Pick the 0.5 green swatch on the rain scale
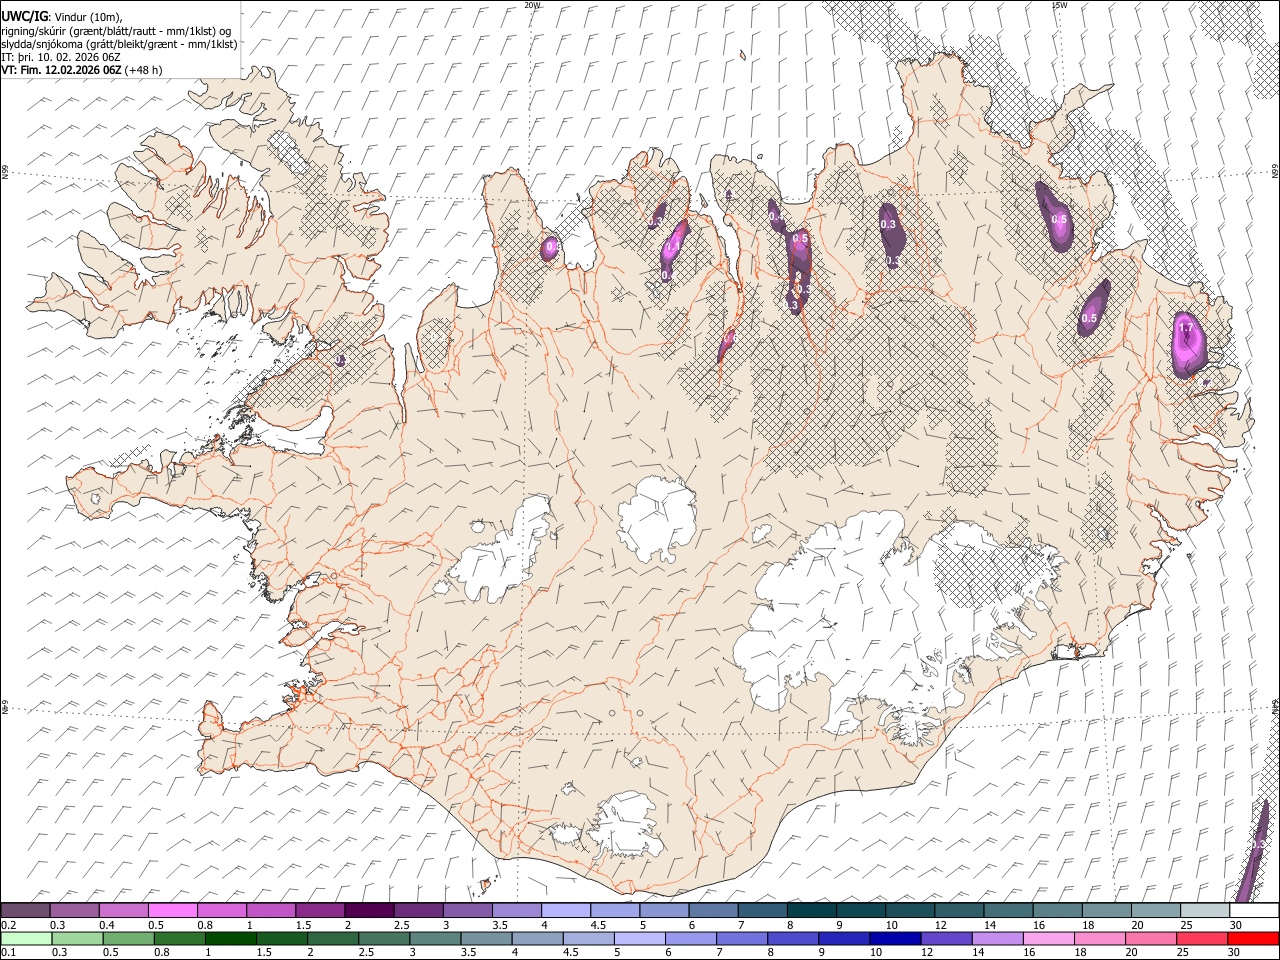 click(129, 938)
